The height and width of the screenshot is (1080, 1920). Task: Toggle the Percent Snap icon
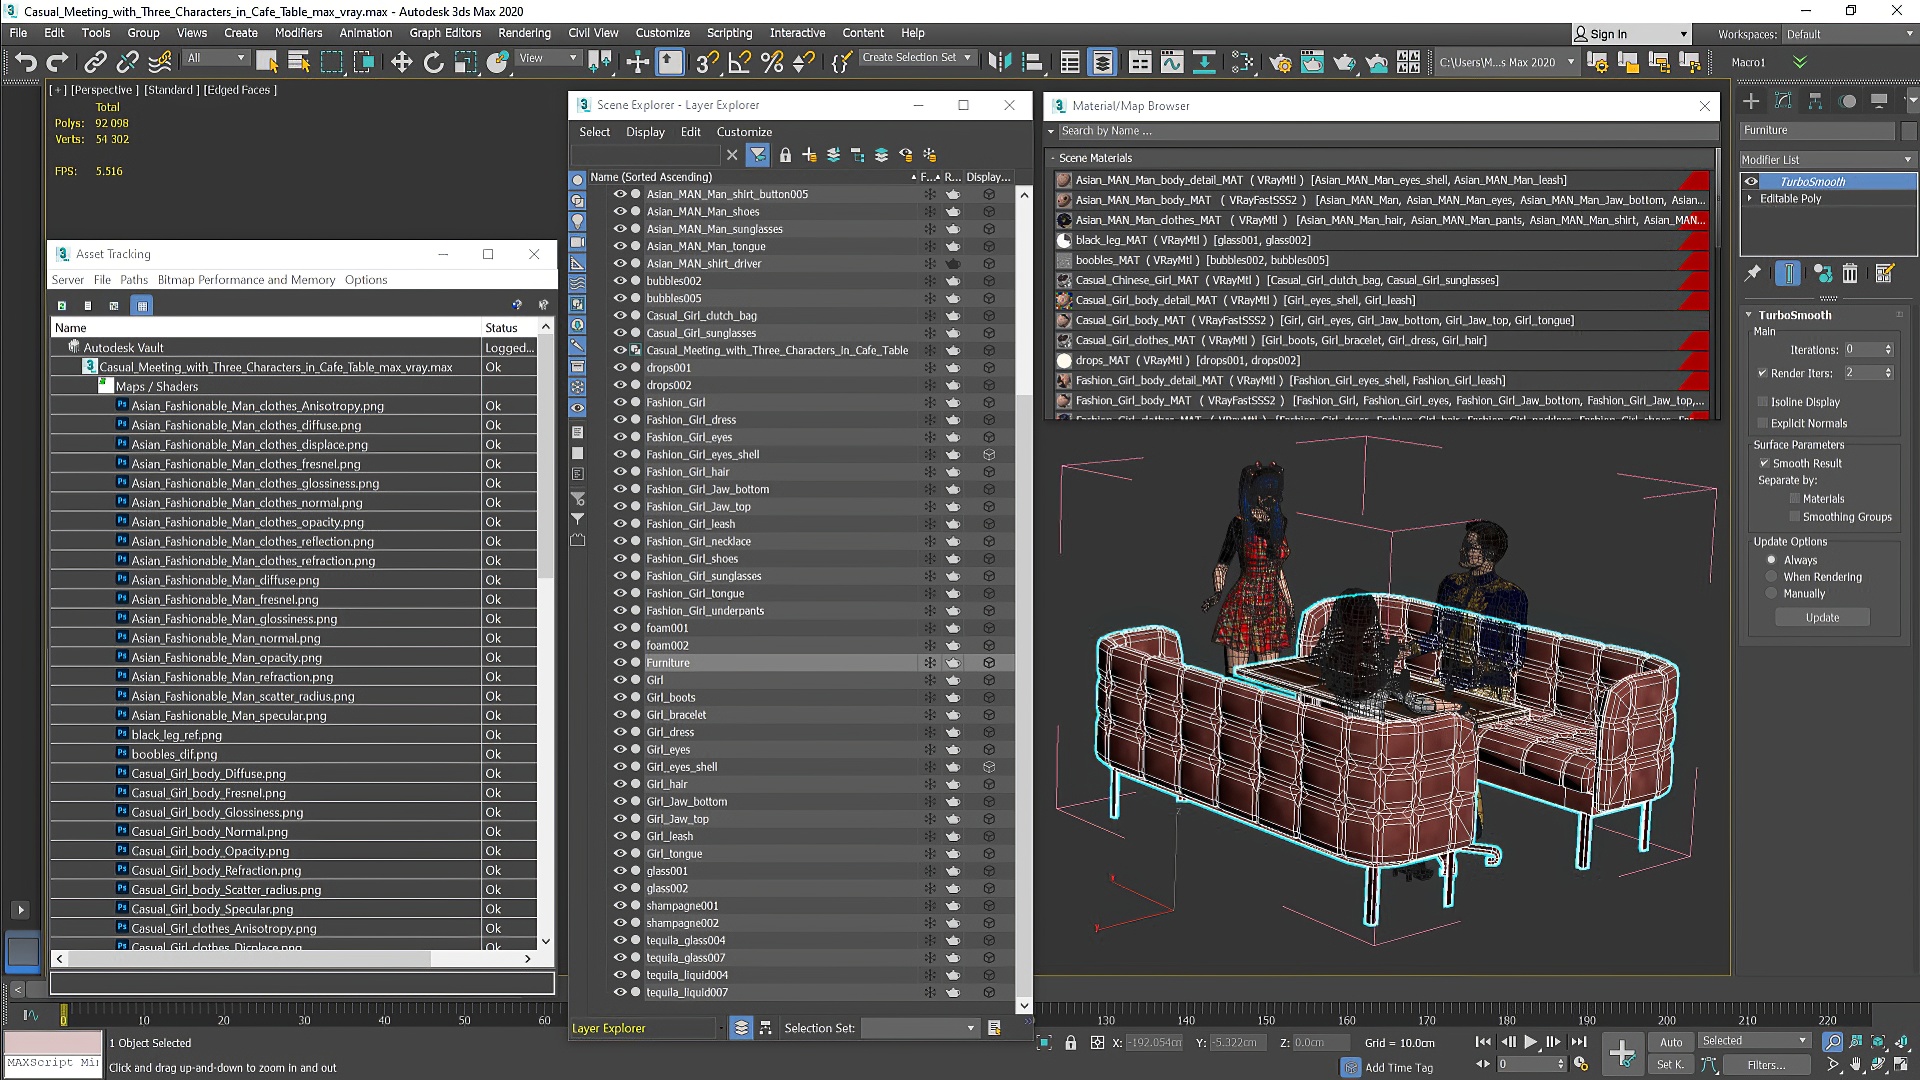pos(772,62)
